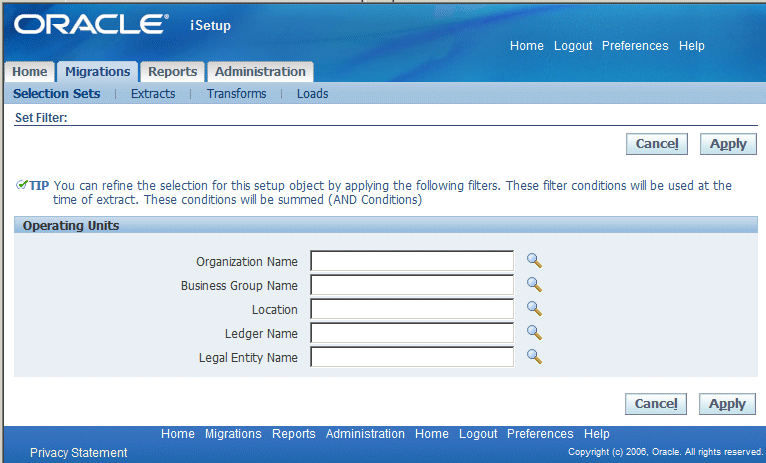This screenshot has height=463, width=766.
Task: Click the iSetup title text
Action: click(x=211, y=25)
